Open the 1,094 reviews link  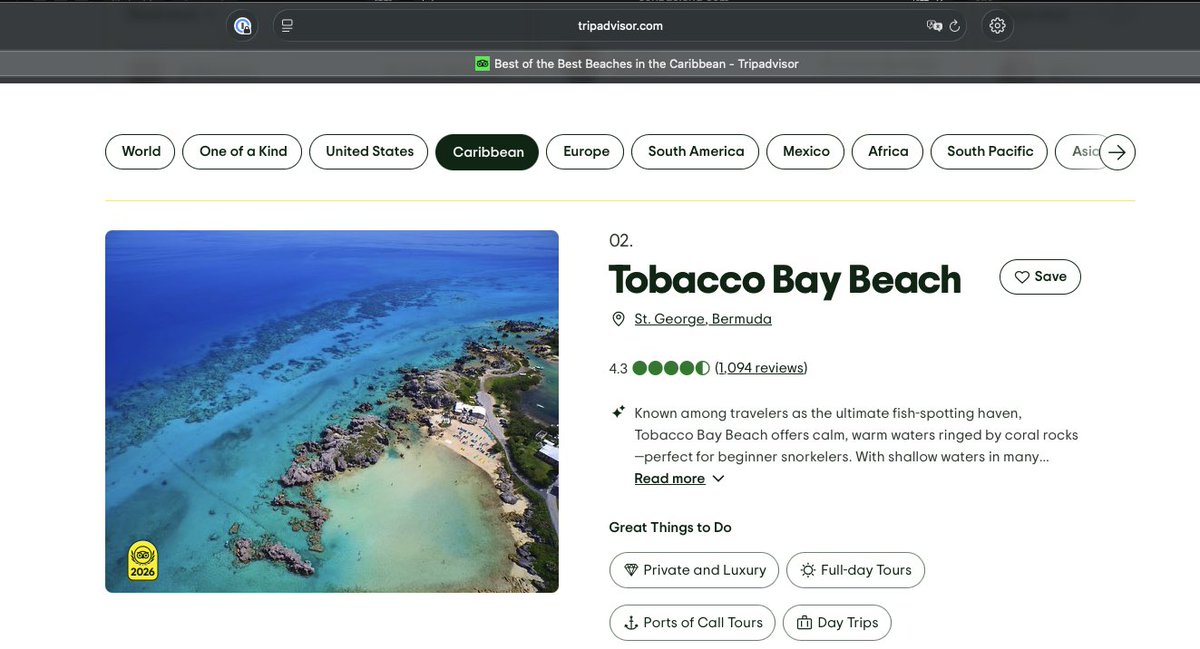tap(761, 368)
